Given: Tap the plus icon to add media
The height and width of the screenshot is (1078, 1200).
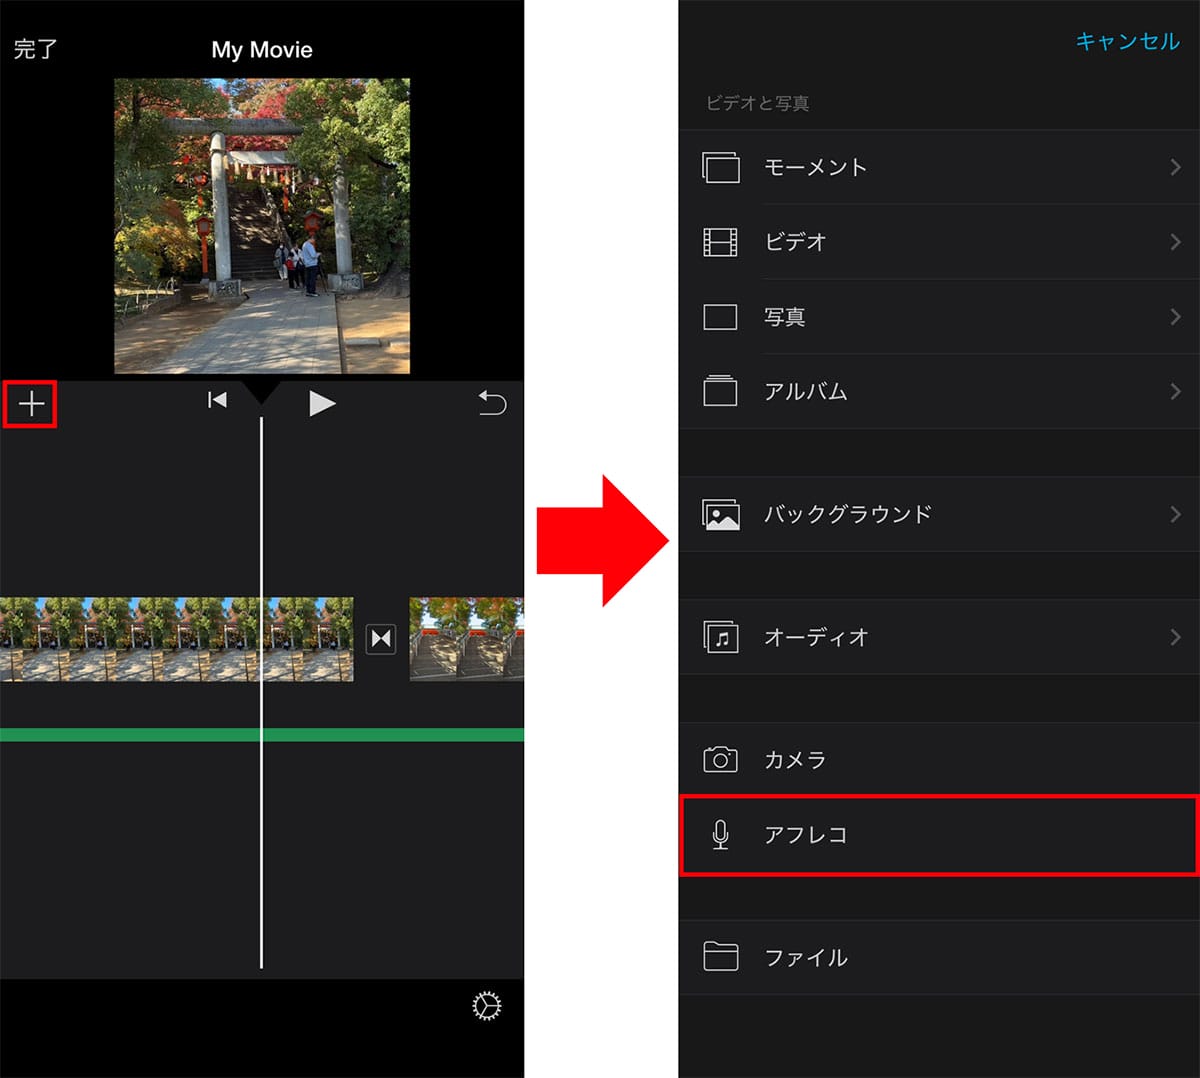Looking at the screenshot, I should click(x=31, y=404).
